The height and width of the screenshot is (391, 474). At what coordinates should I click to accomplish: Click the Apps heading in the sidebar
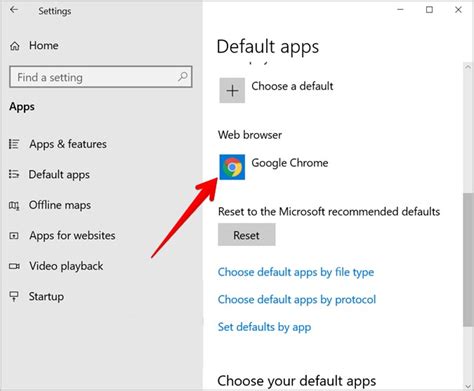pyautogui.click(x=22, y=107)
